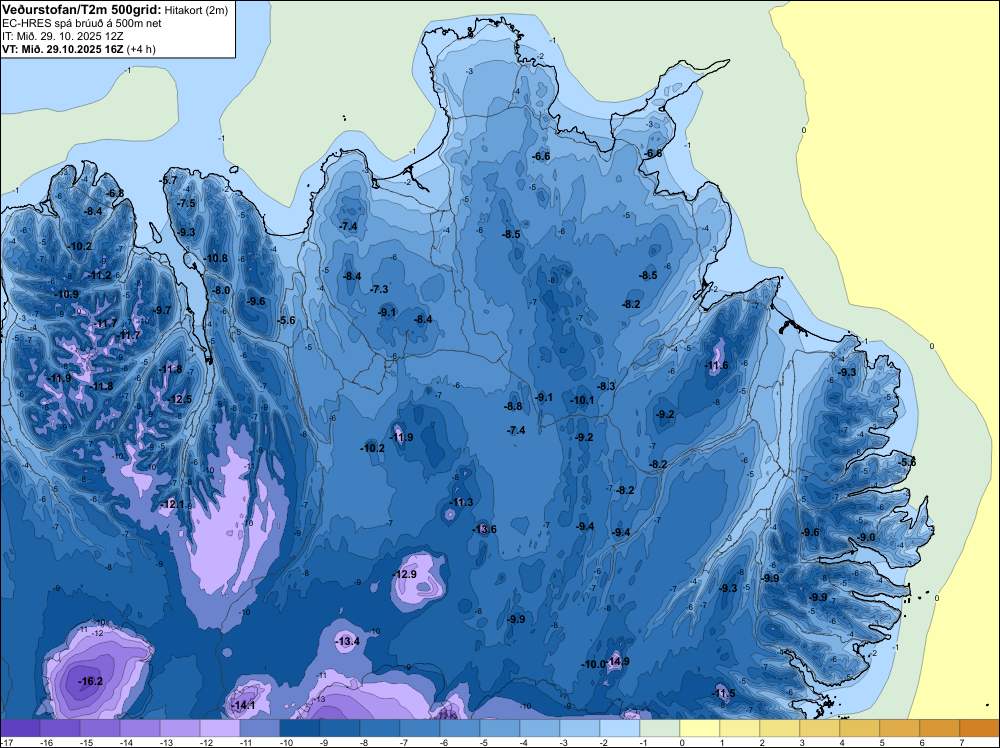This screenshot has width=1000, height=748.
Task: Click the -11.6 temperature label
Action: [716, 365]
